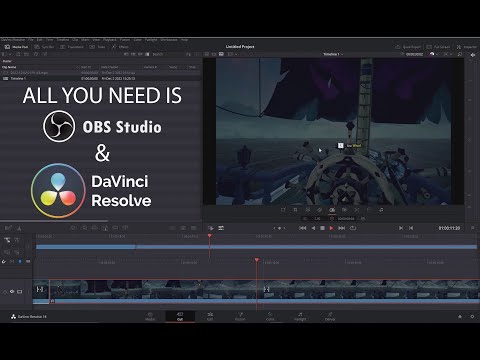Screen dimensions: 480x360
Task: Toggle the video track lock icon
Action: coord(5,291)
